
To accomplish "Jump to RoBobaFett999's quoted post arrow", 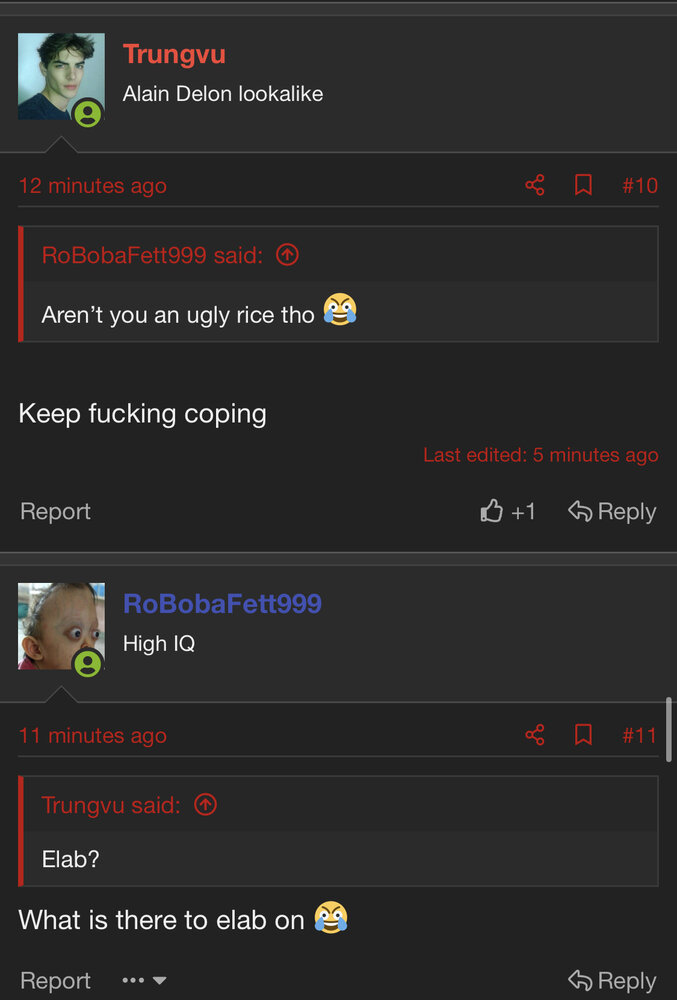I will coord(287,255).
